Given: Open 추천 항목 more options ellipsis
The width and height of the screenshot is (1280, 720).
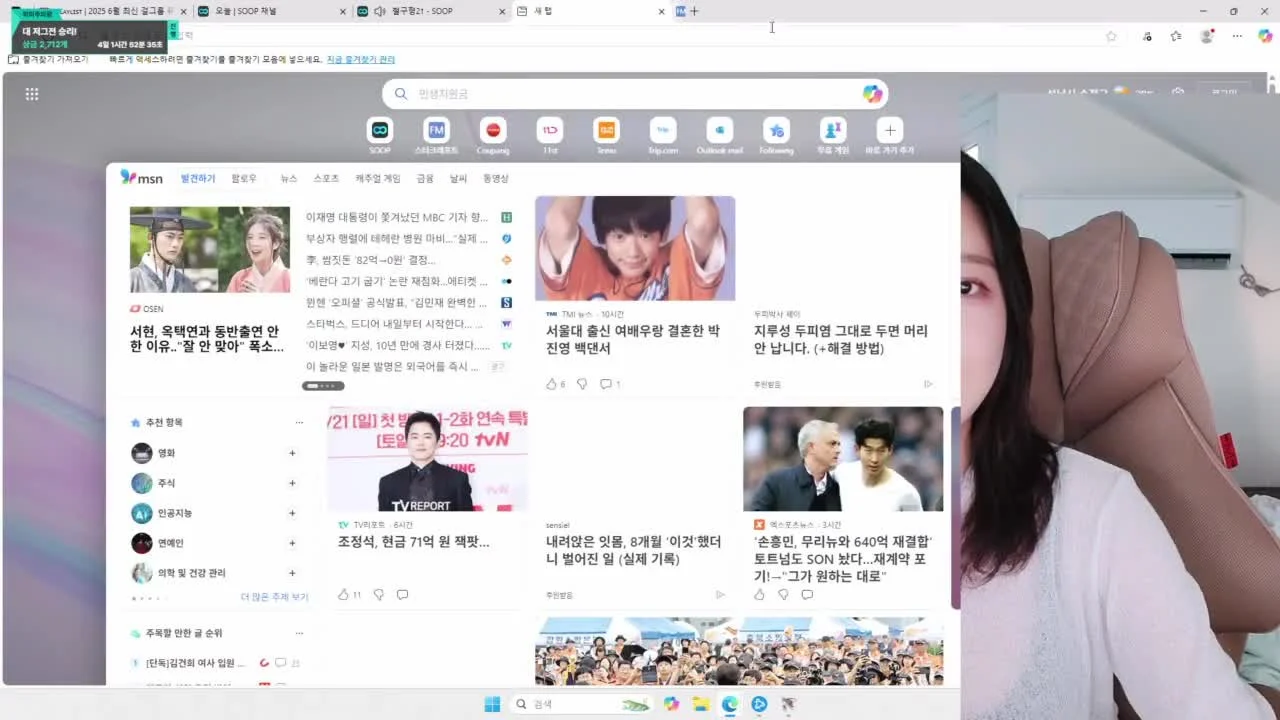Looking at the screenshot, I should point(298,423).
